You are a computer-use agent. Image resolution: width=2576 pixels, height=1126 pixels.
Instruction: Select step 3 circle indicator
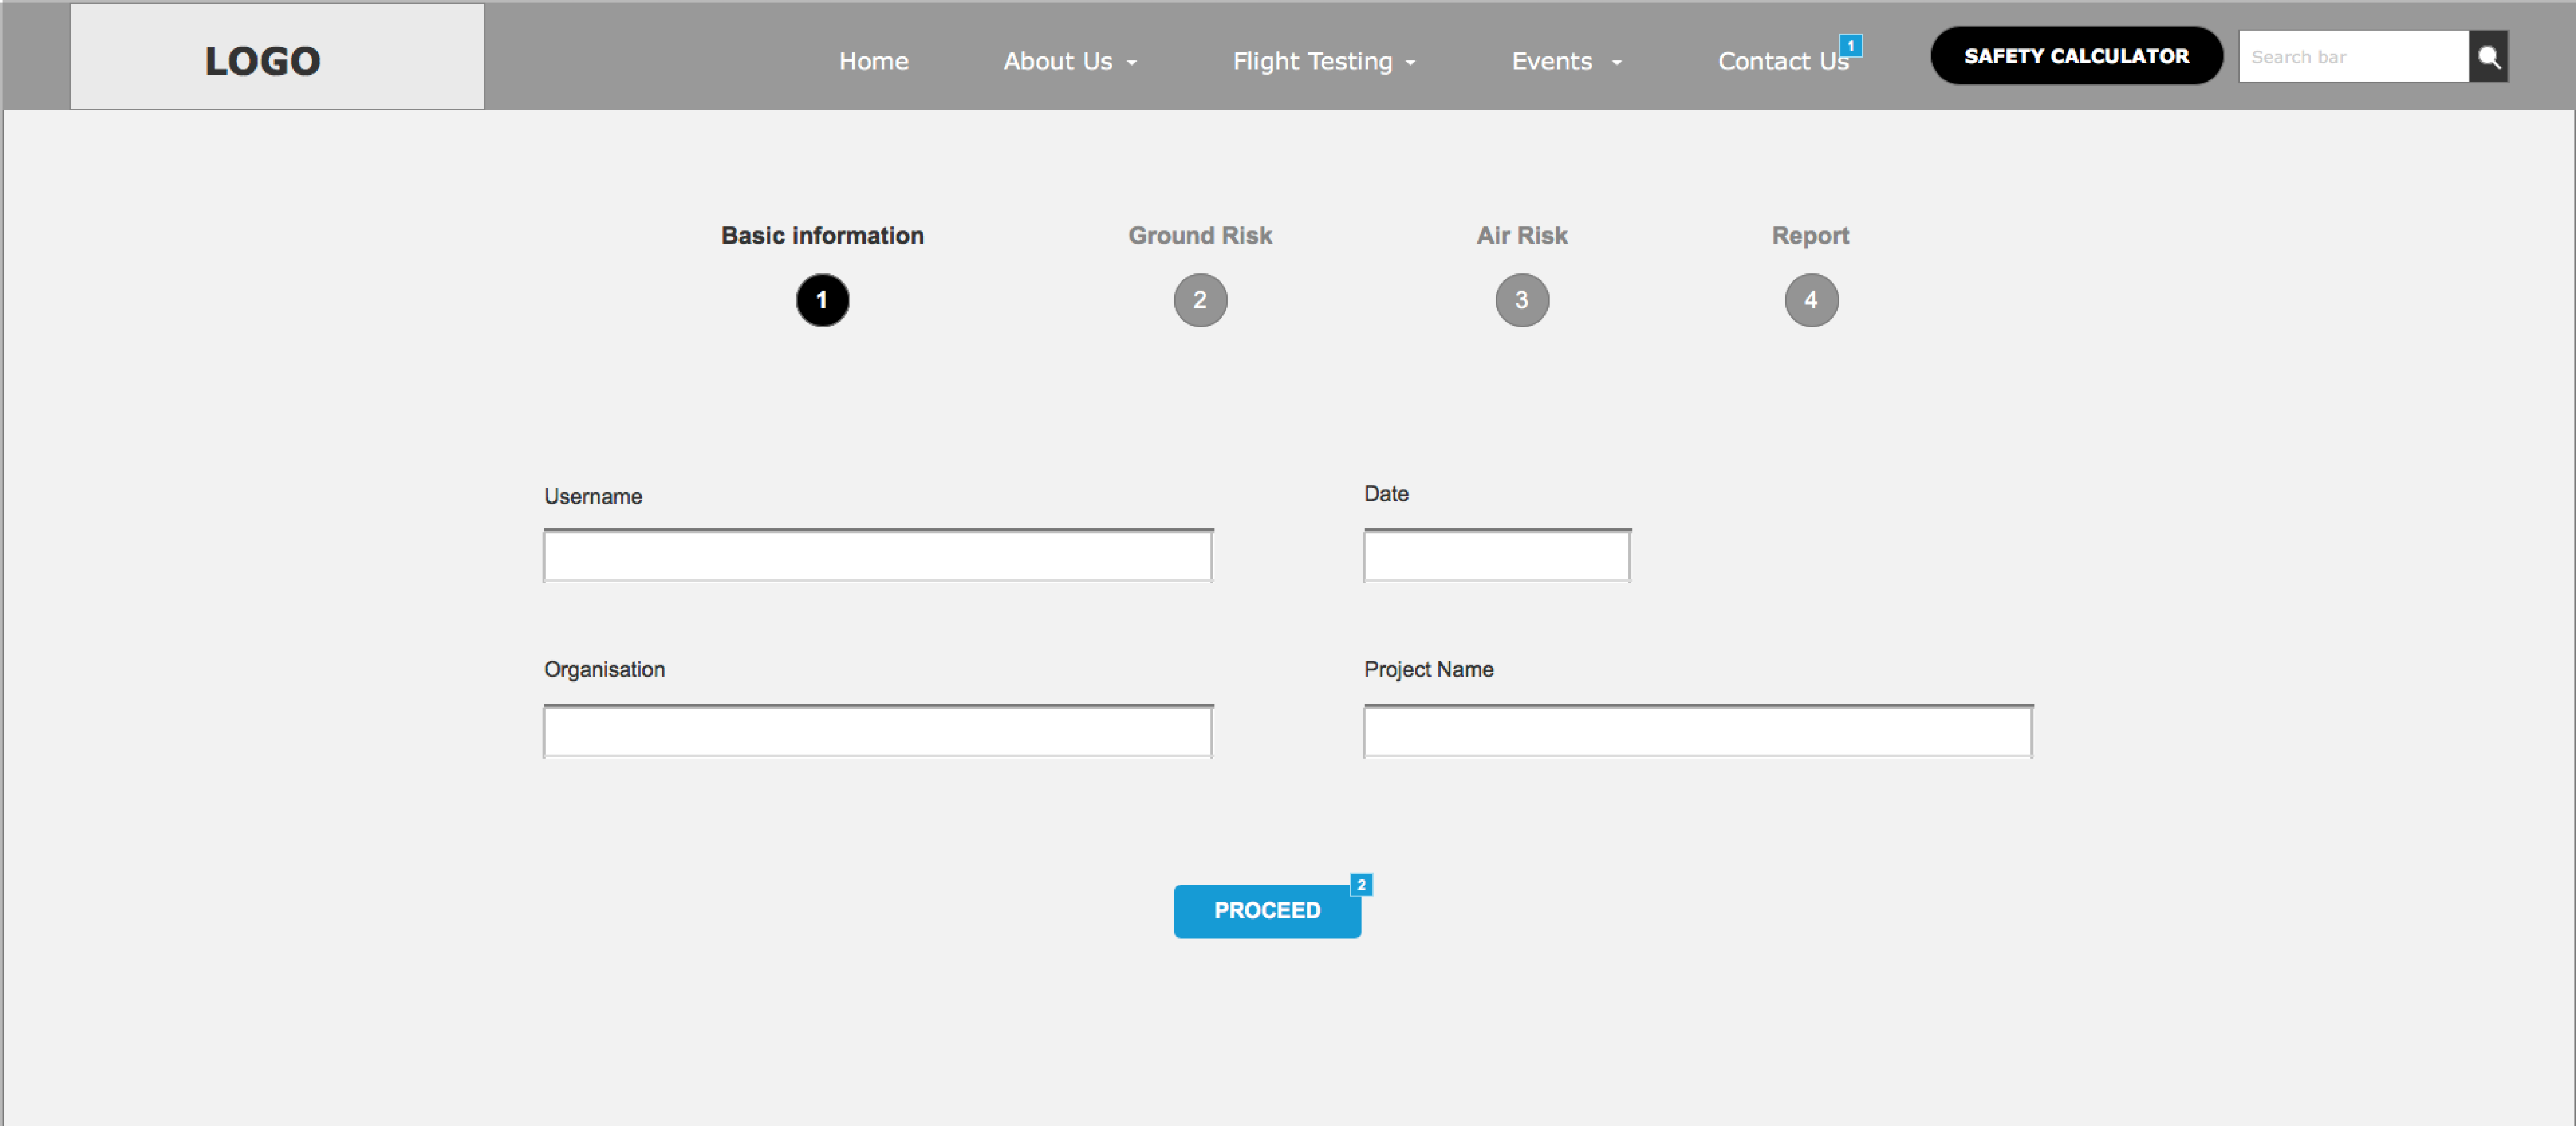click(1521, 300)
